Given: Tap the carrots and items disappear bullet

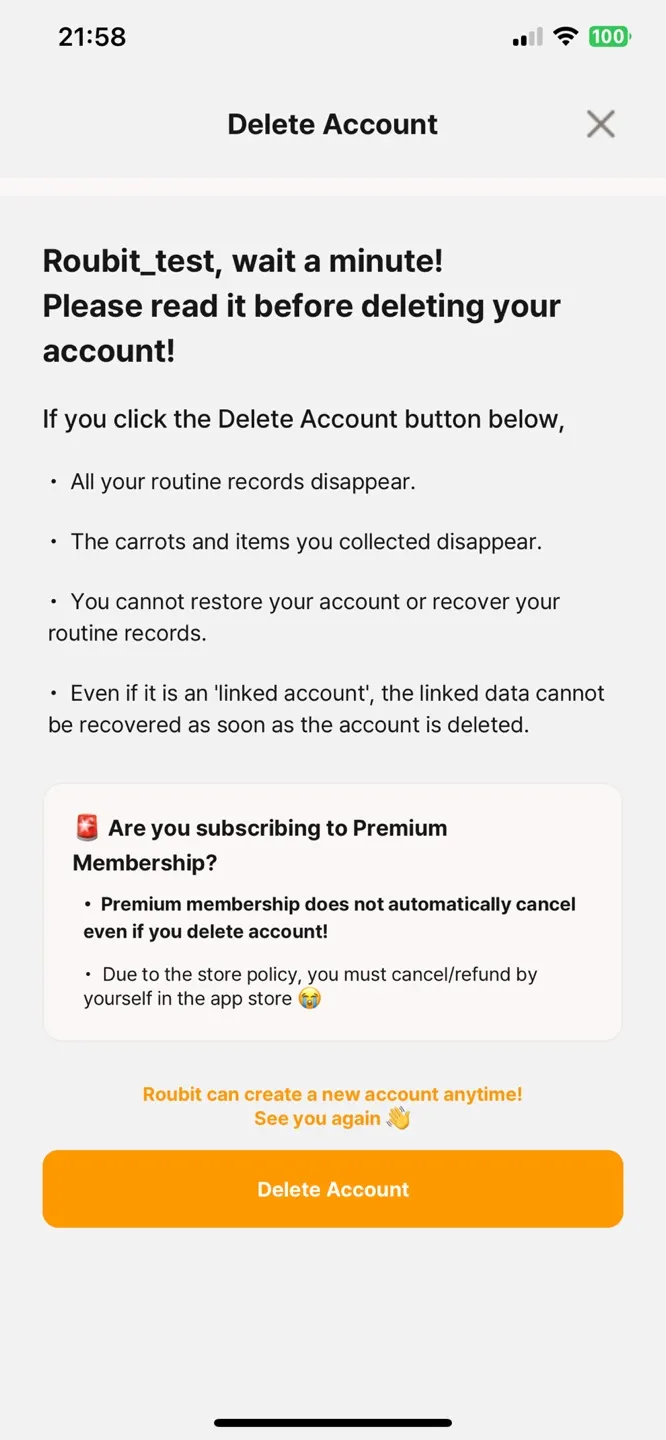Looking at the screenshot, I should 305,542.
